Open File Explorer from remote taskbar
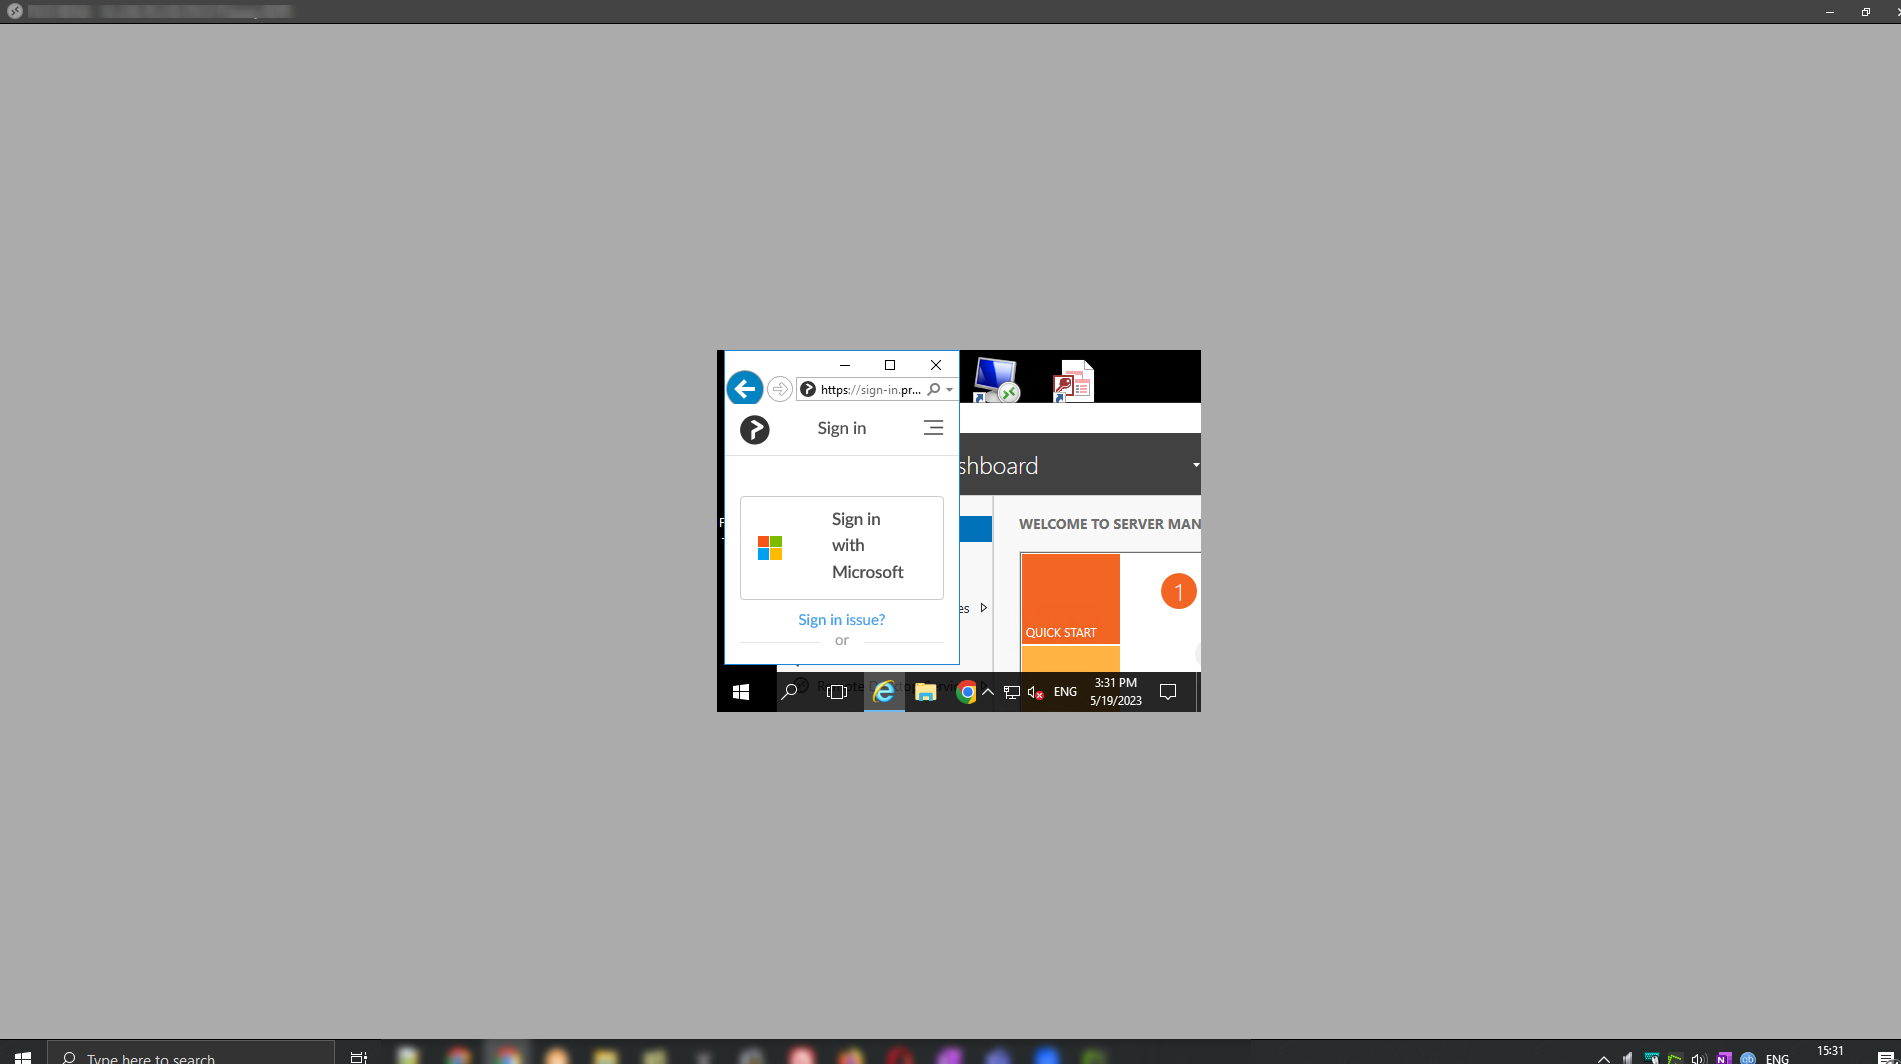The image size is (1901, 1064). (925, 692)
